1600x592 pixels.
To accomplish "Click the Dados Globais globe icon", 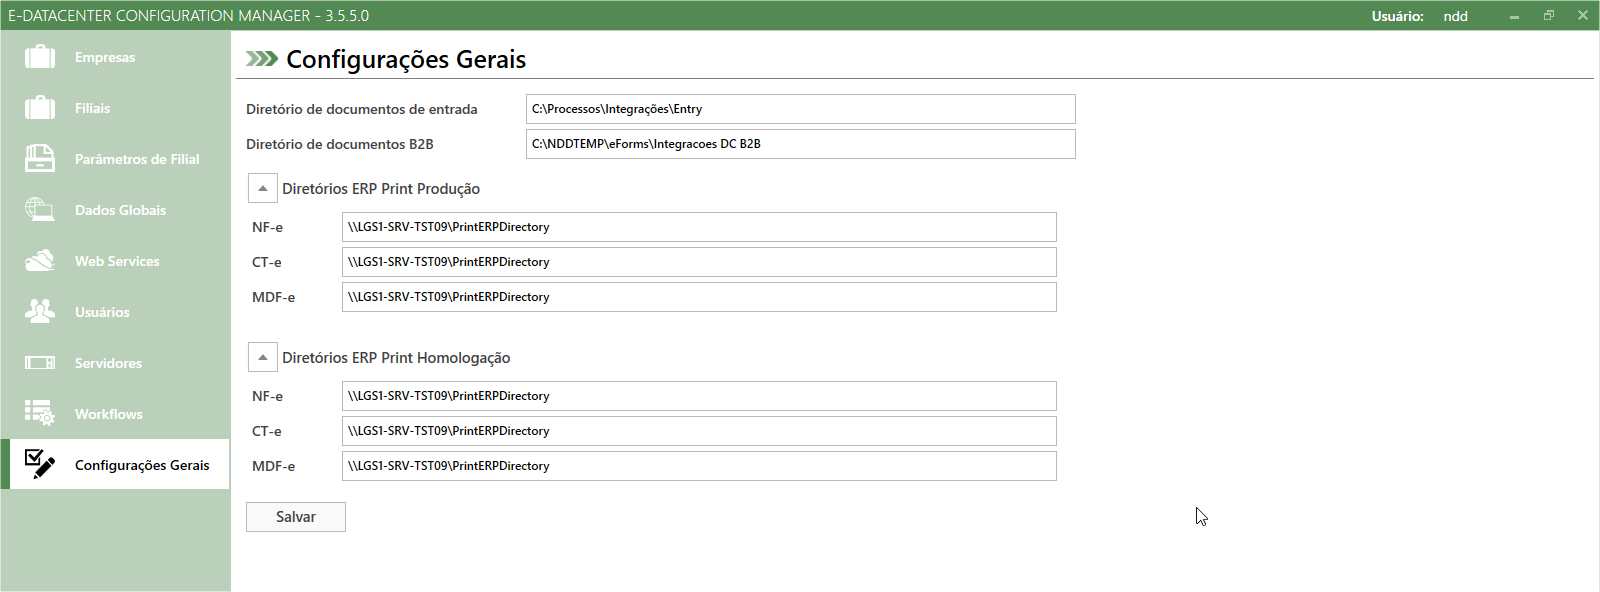I will click(40, 210).
